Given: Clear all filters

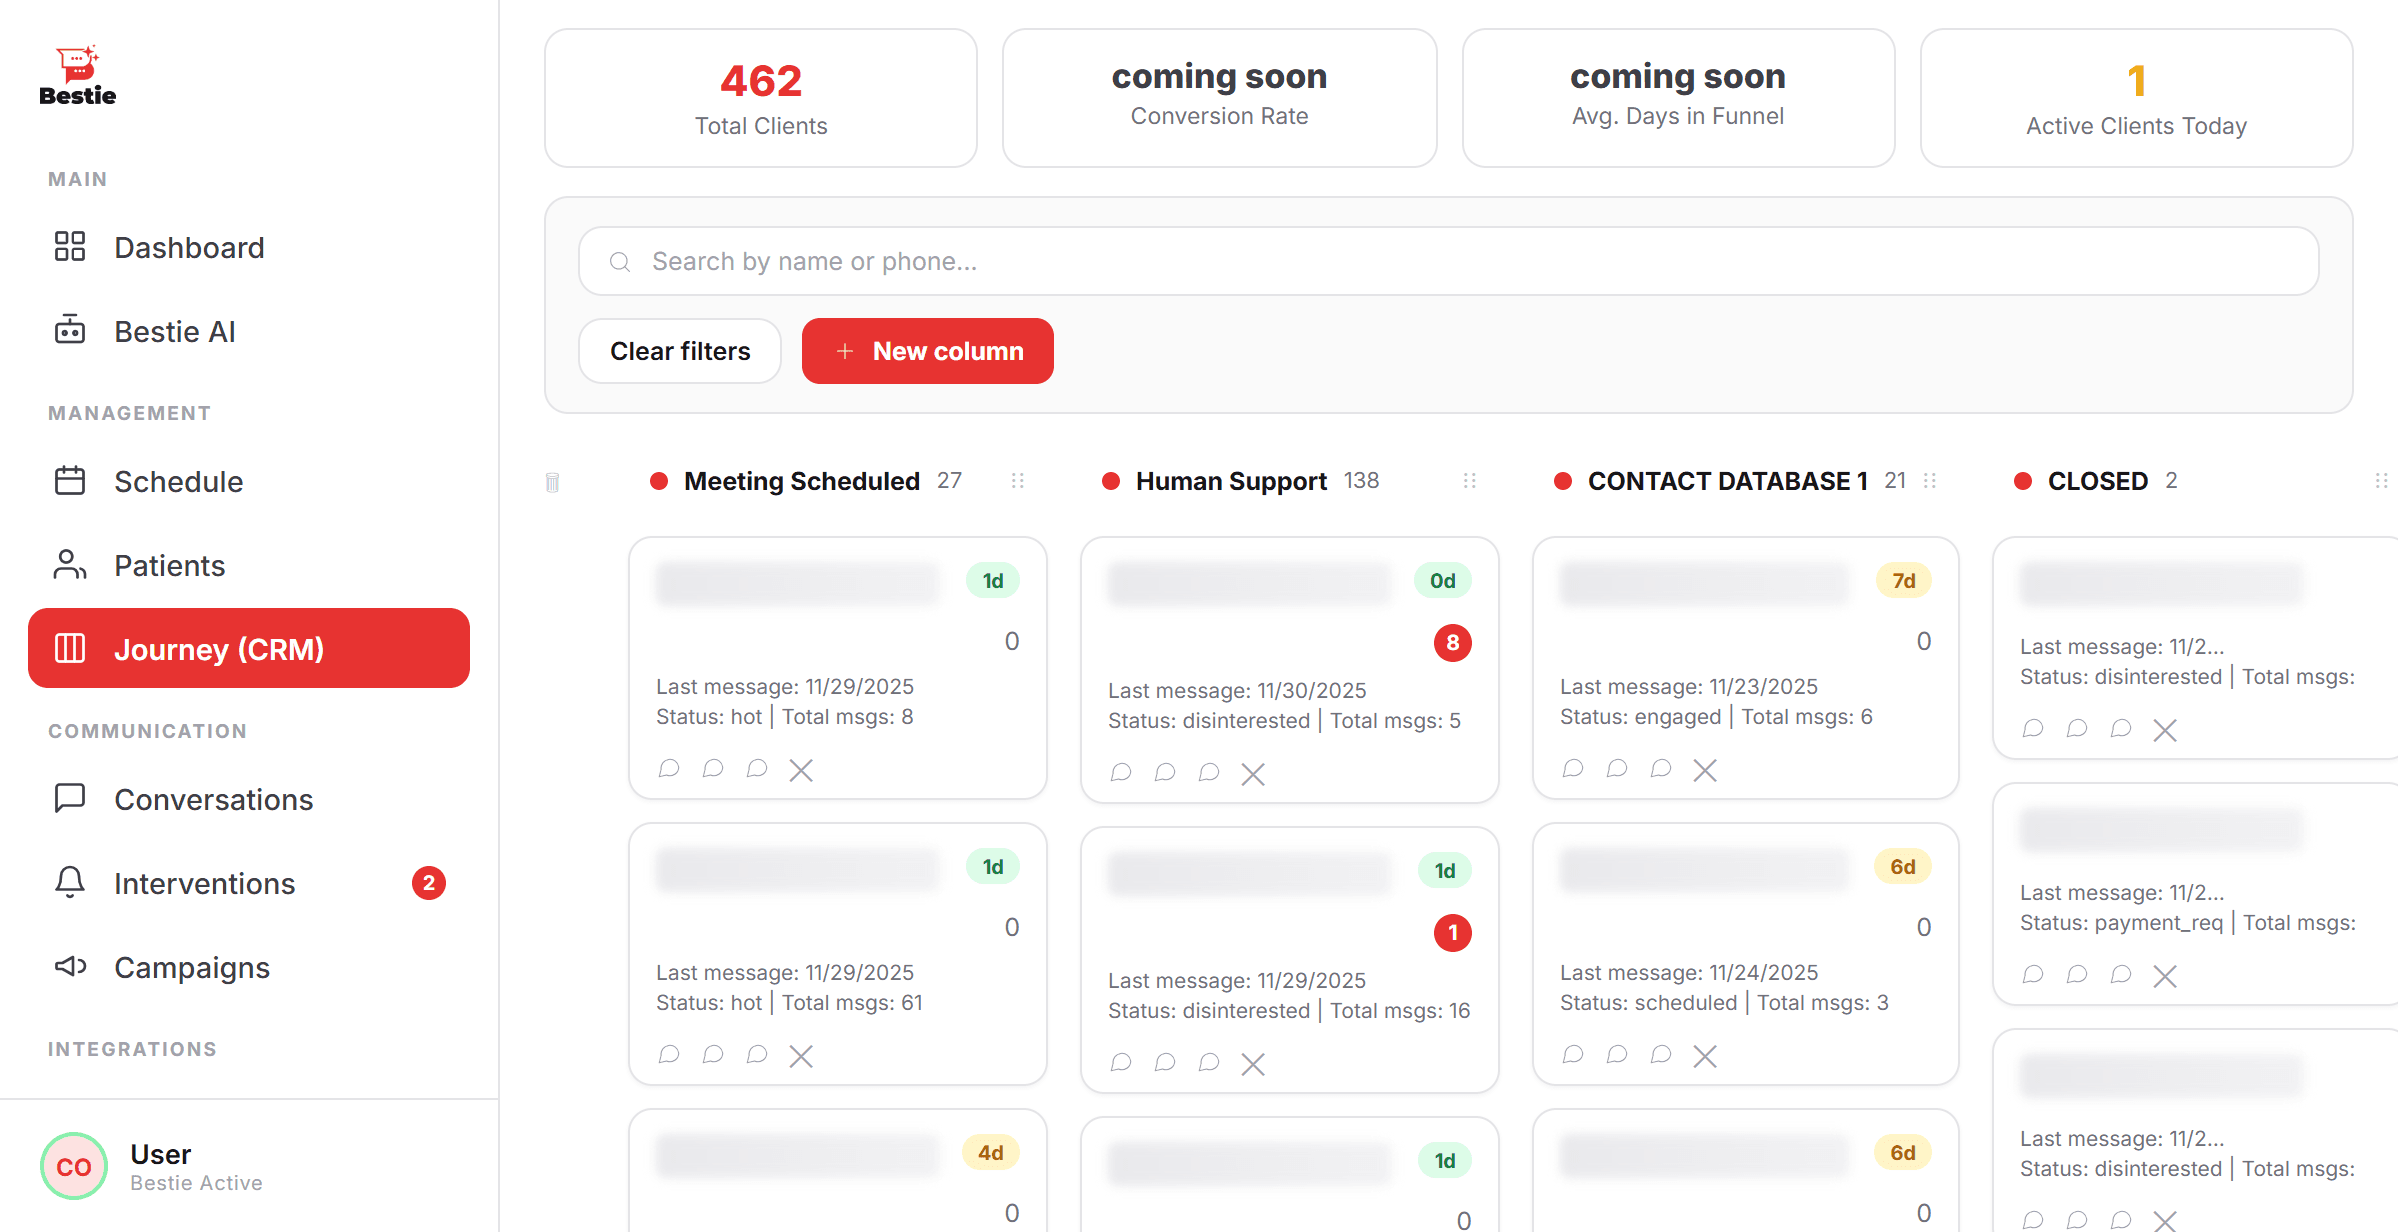Looking at the screenshot, I should point(680,351).
